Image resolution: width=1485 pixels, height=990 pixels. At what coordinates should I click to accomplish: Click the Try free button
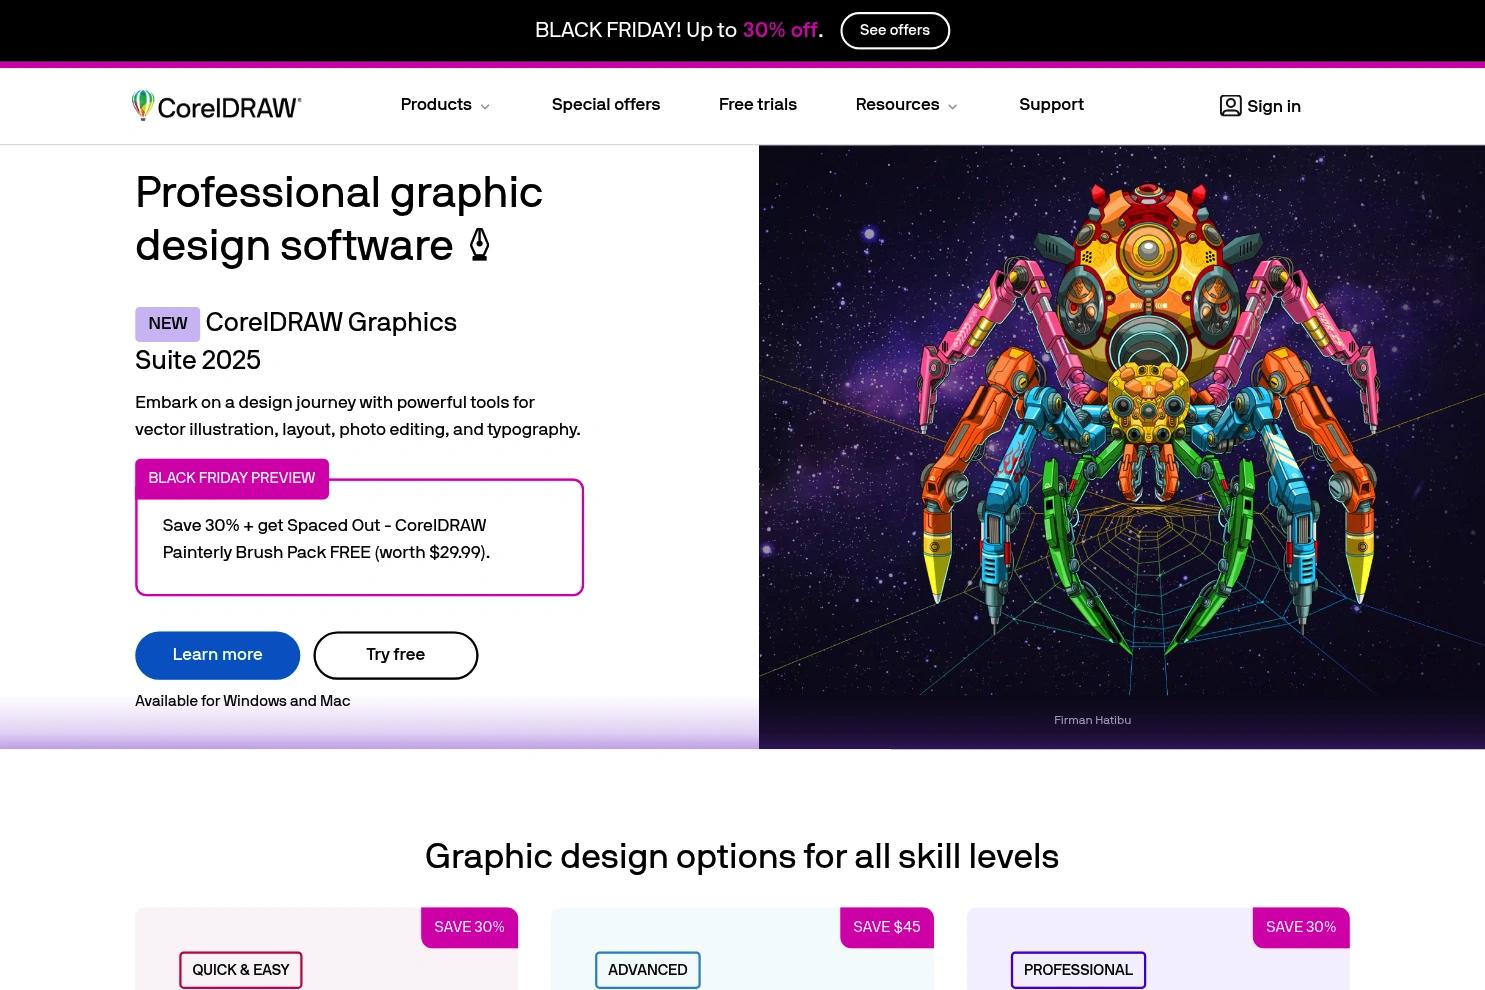point(396,655)
